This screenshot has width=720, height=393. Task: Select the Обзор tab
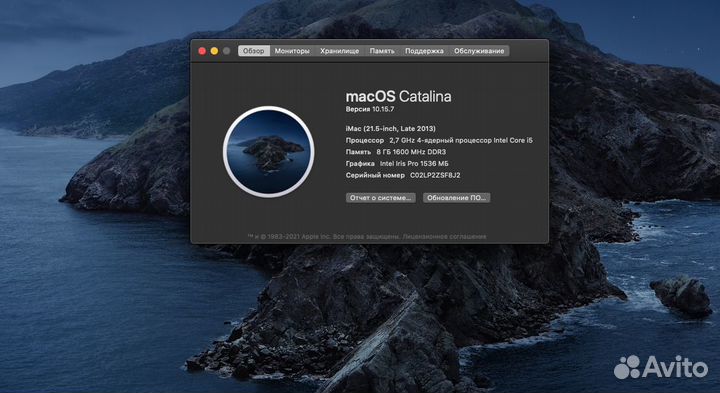point(254,51)
